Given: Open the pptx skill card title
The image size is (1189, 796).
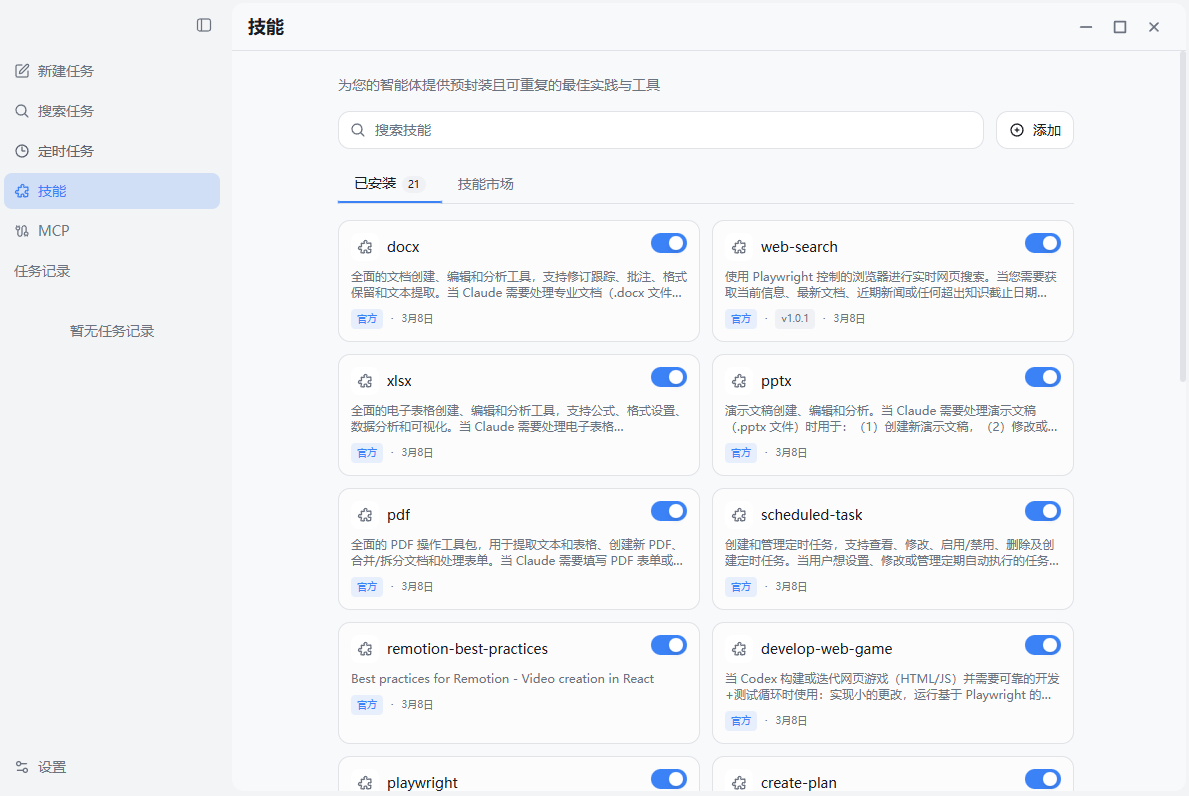Looking at the screenshot, I should [776, 381].
